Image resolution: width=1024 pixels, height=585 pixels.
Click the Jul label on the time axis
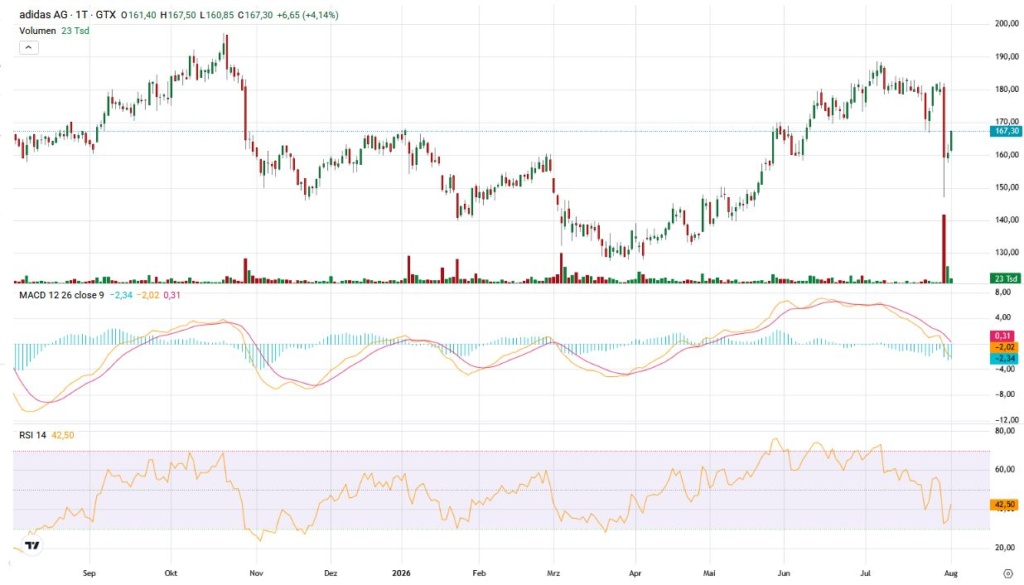click(866, 573)
